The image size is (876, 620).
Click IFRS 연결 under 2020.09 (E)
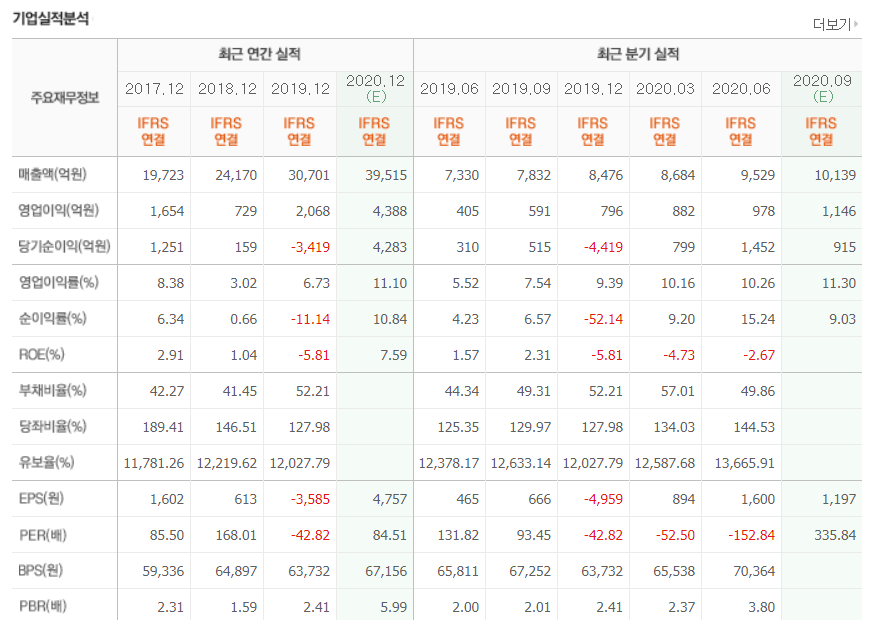tap(821, 131)
